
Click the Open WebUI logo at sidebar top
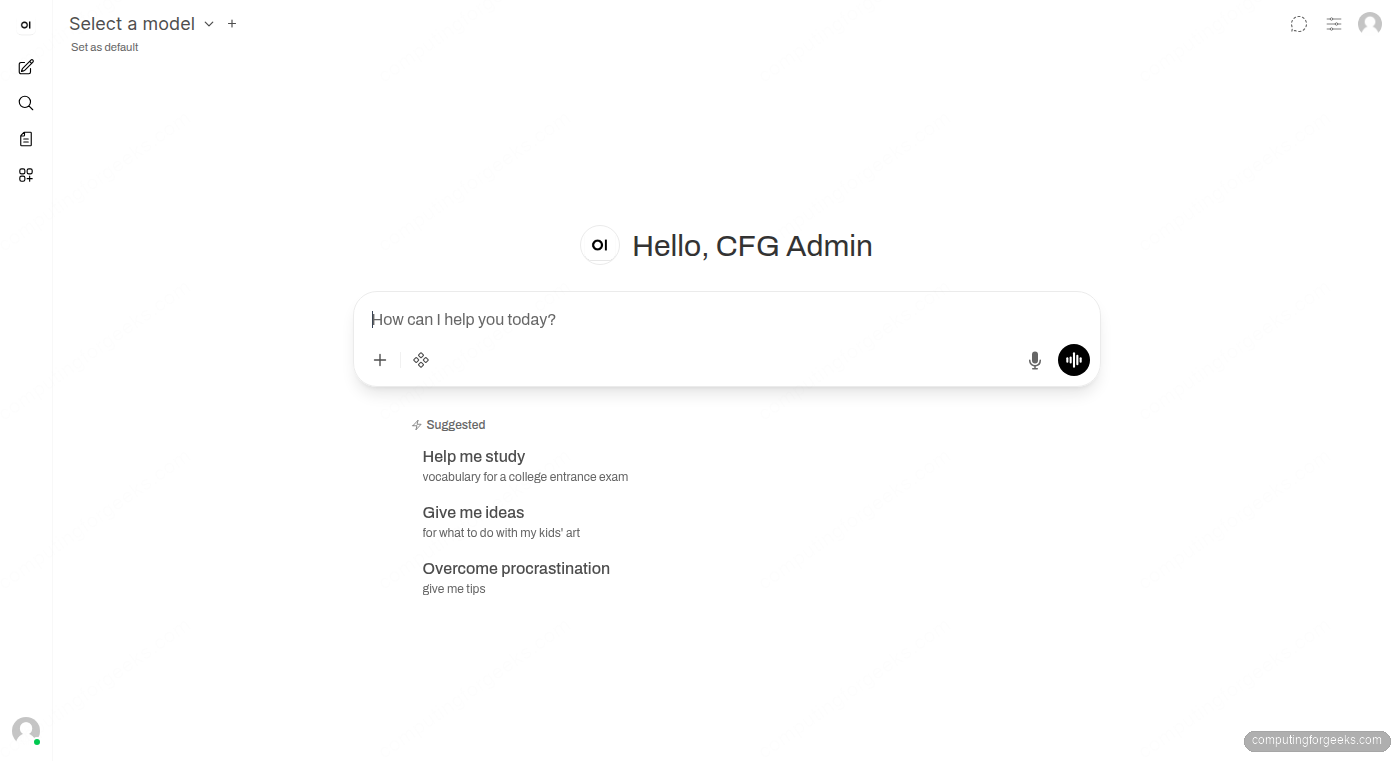point(25,24)
